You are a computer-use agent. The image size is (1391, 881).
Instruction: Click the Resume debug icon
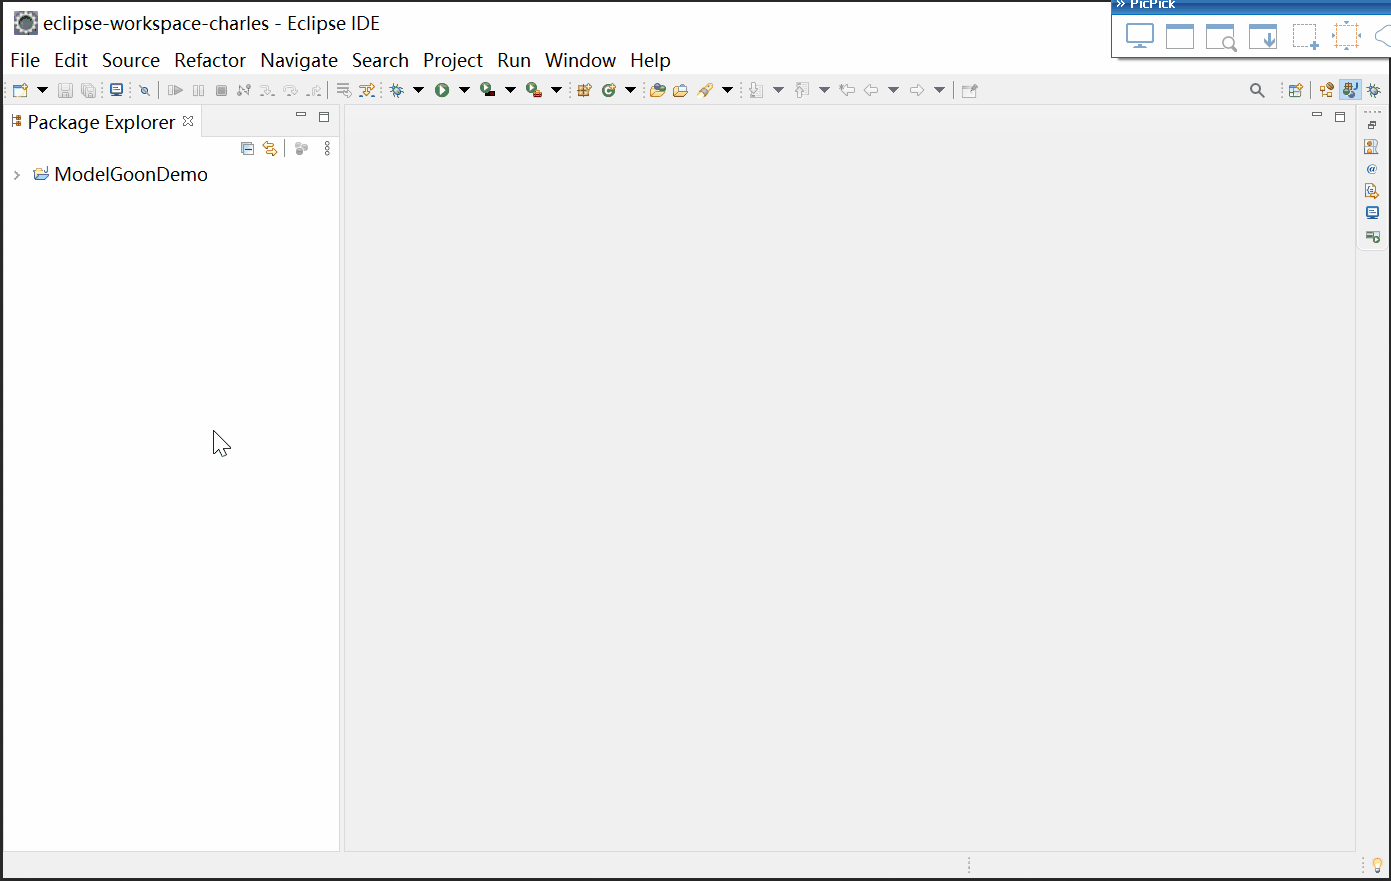pos(175,90)
